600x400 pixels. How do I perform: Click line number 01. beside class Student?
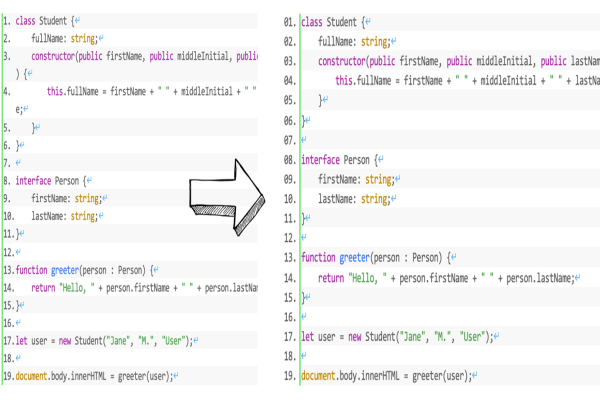point(289,21)
